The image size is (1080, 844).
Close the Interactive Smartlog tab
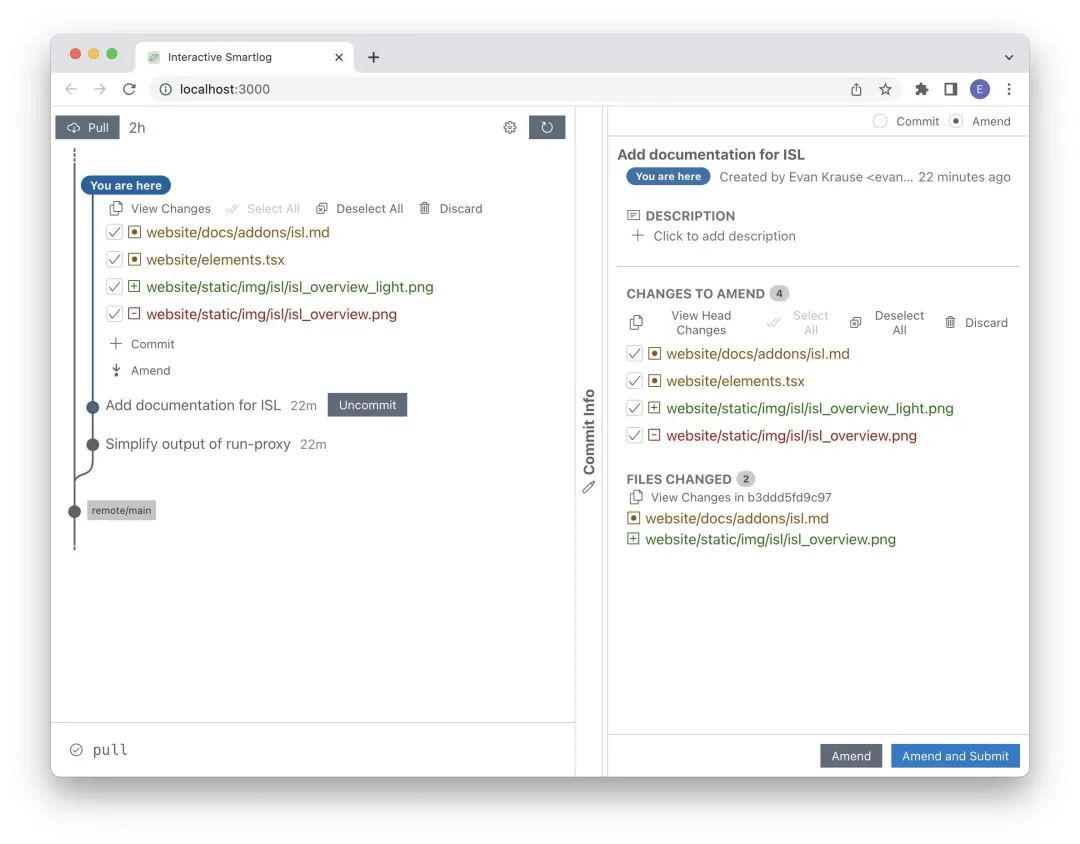339,57
